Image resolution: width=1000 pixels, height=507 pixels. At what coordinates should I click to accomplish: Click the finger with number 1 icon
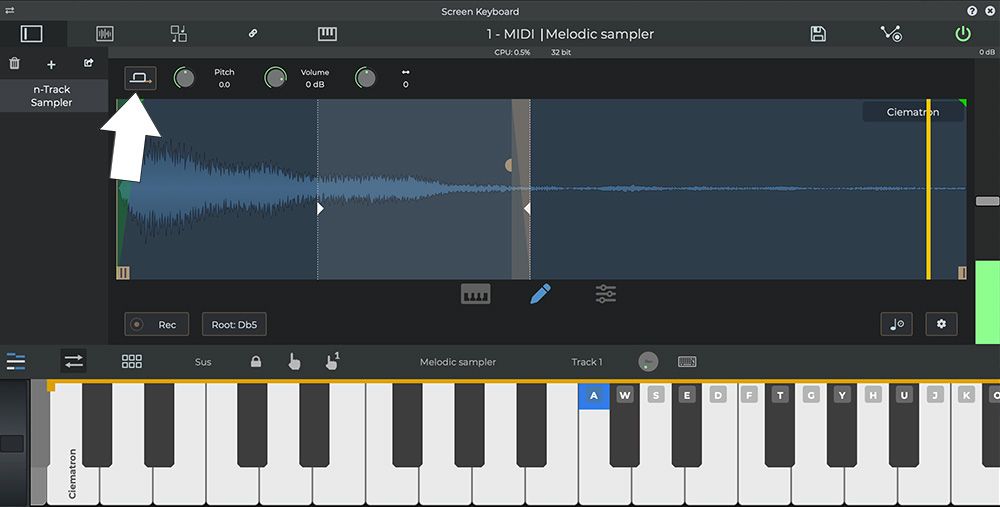coord(332,361)
